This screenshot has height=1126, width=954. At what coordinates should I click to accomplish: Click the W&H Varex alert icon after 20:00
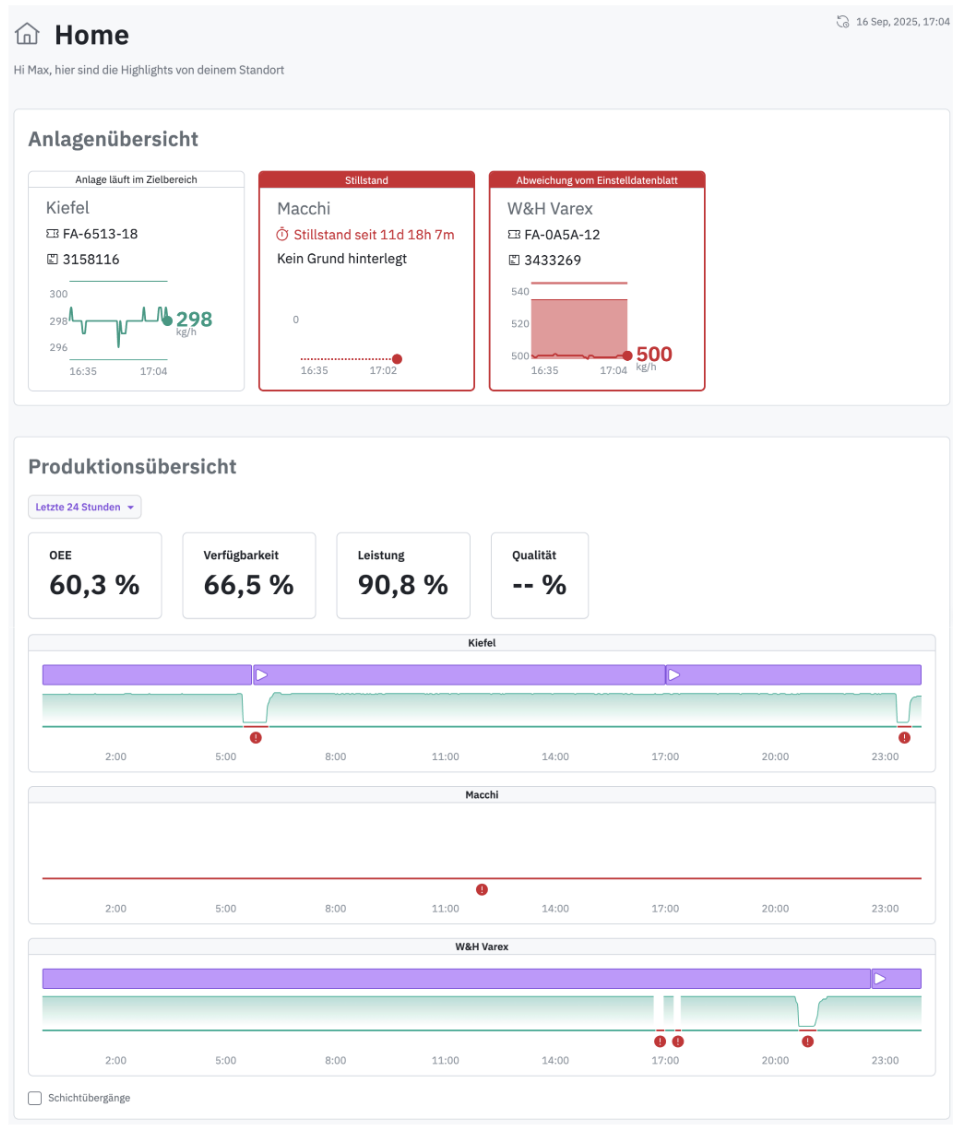coord(807,1041)
